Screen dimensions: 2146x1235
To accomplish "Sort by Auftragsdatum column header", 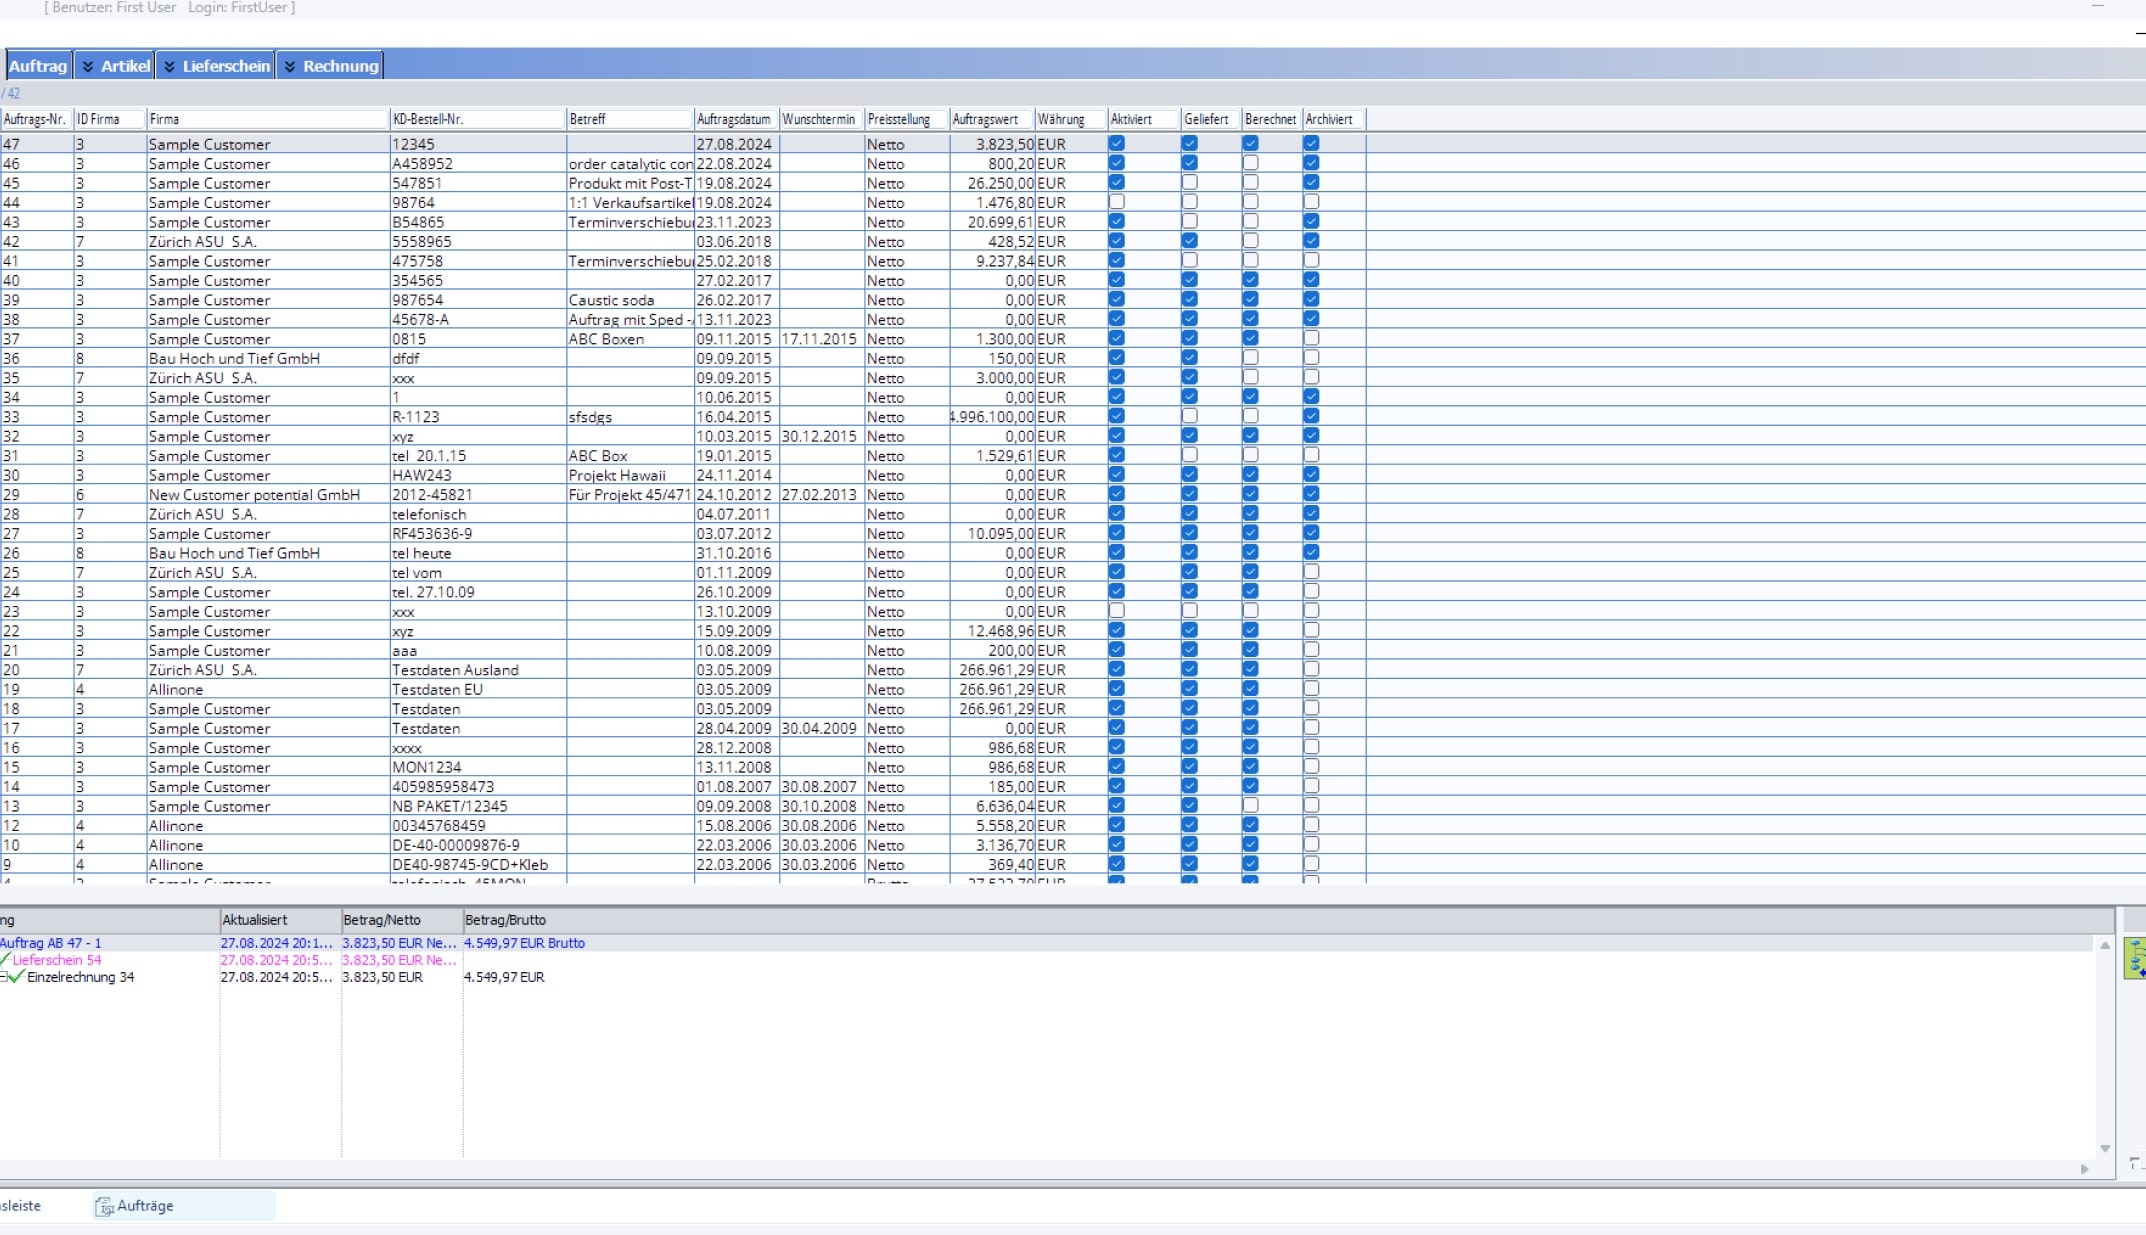I will pyautogui.click(x=734, y=119).
